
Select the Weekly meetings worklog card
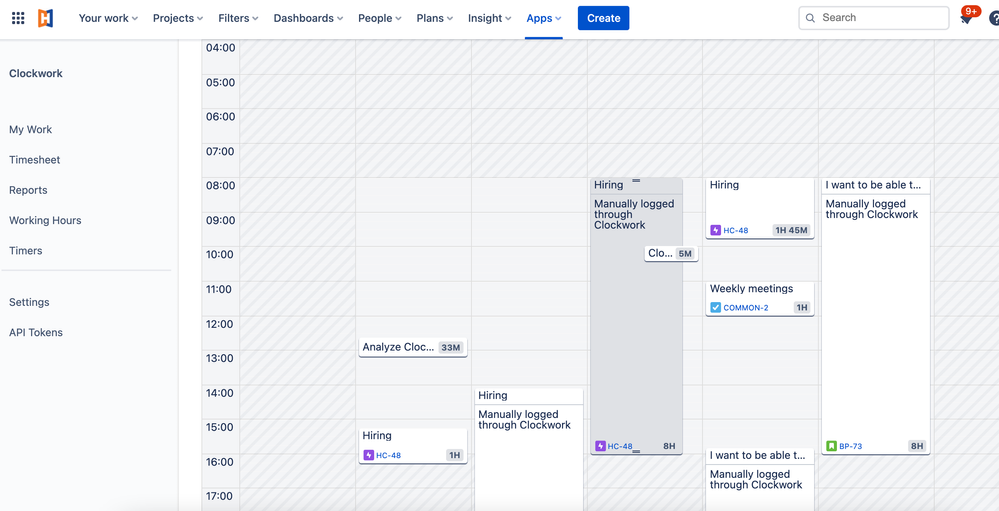(x=759, y=299)
